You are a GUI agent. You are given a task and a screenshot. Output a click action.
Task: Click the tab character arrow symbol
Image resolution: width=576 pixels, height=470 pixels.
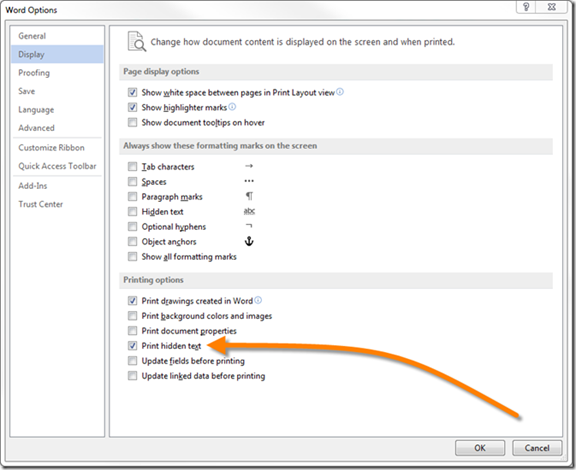[x=249, y=166]
